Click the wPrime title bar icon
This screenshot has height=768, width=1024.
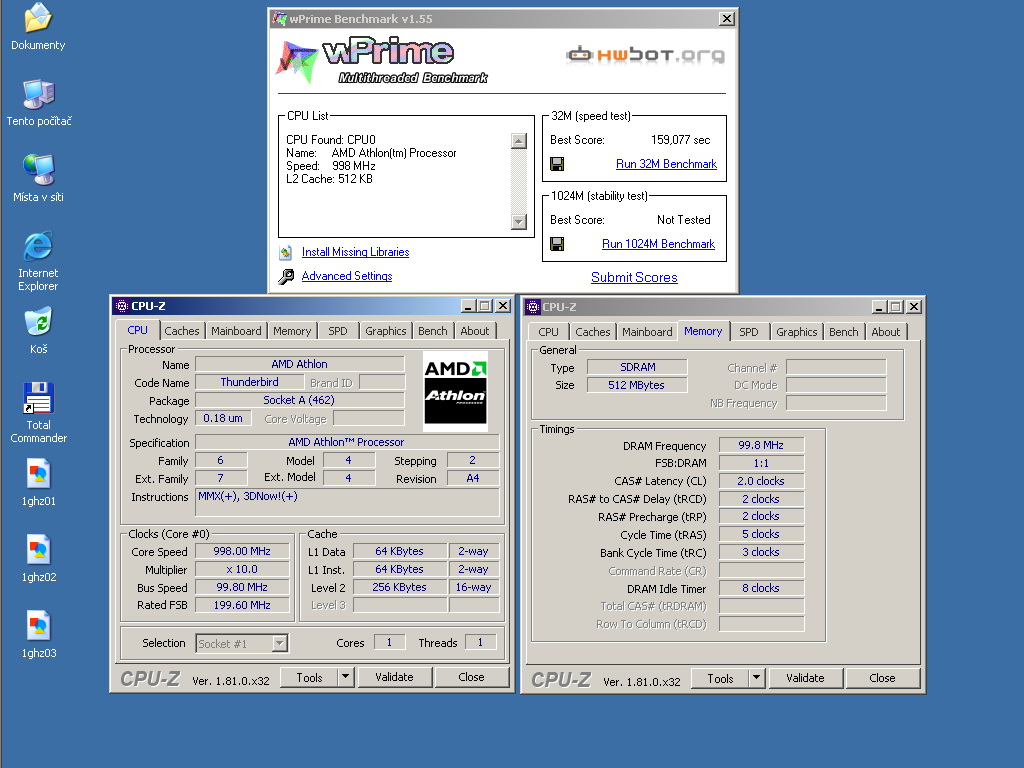[x=280, y=18]
